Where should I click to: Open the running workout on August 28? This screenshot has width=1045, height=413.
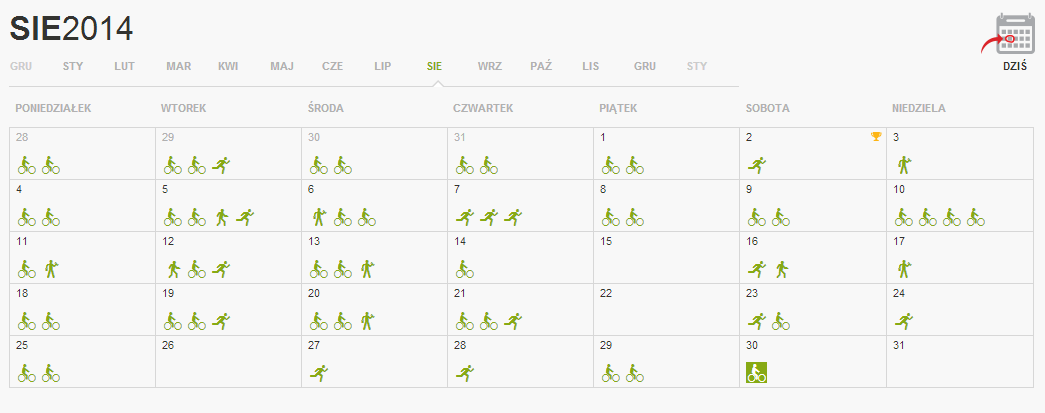point(465,372)
